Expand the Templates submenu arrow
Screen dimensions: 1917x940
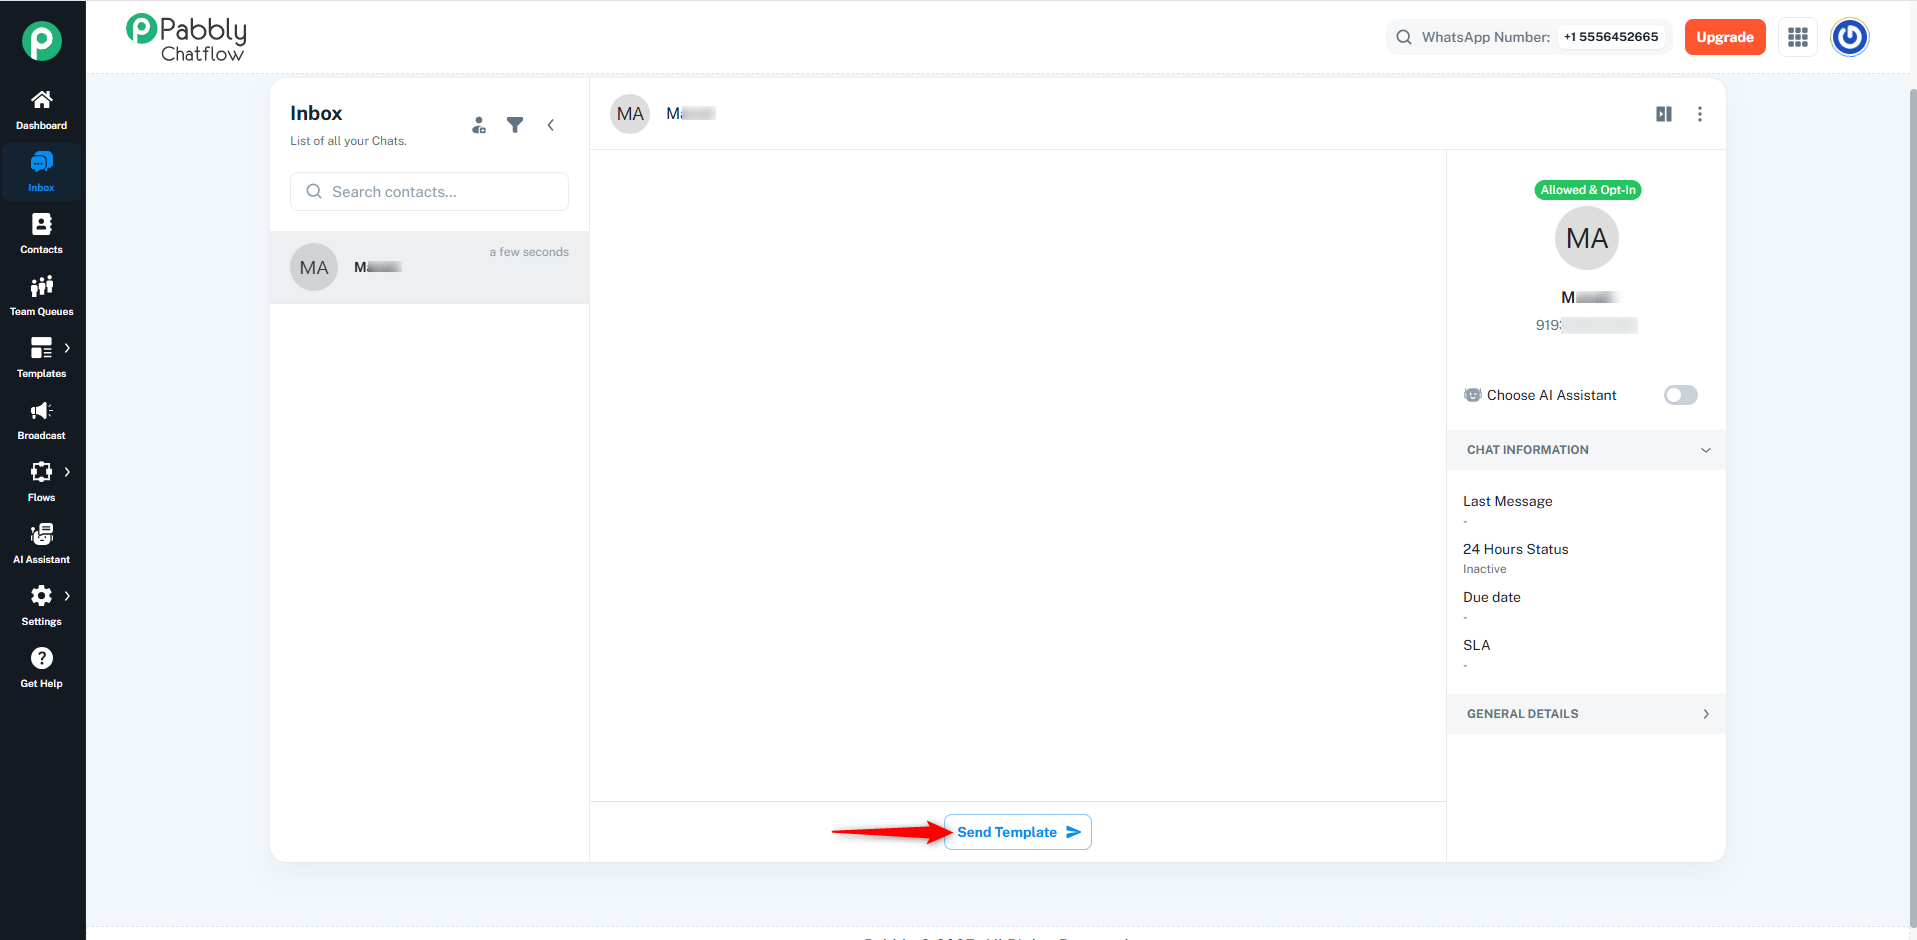point(67,348)
